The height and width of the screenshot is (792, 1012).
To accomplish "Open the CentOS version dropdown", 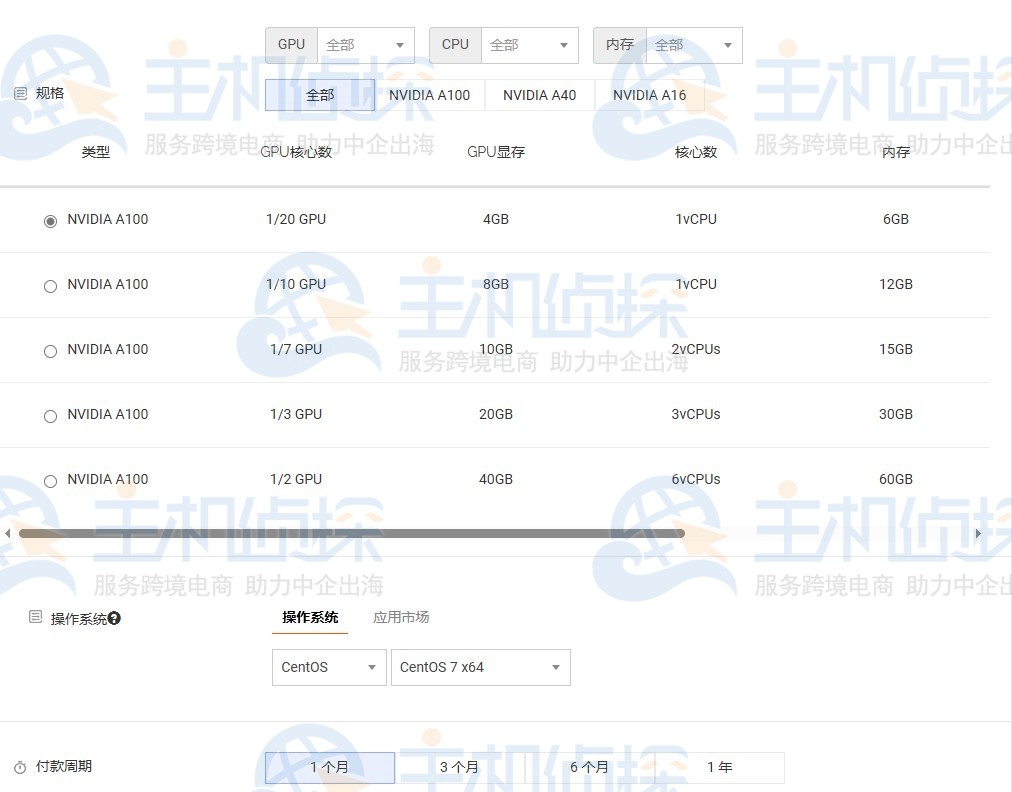I will [x=480, y=667].
